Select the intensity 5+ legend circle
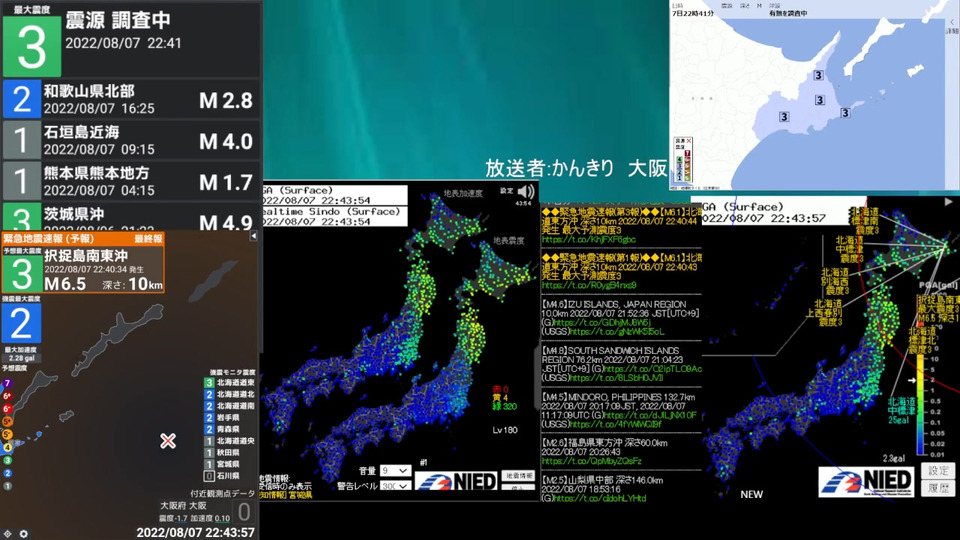 (x=7, y=422)
